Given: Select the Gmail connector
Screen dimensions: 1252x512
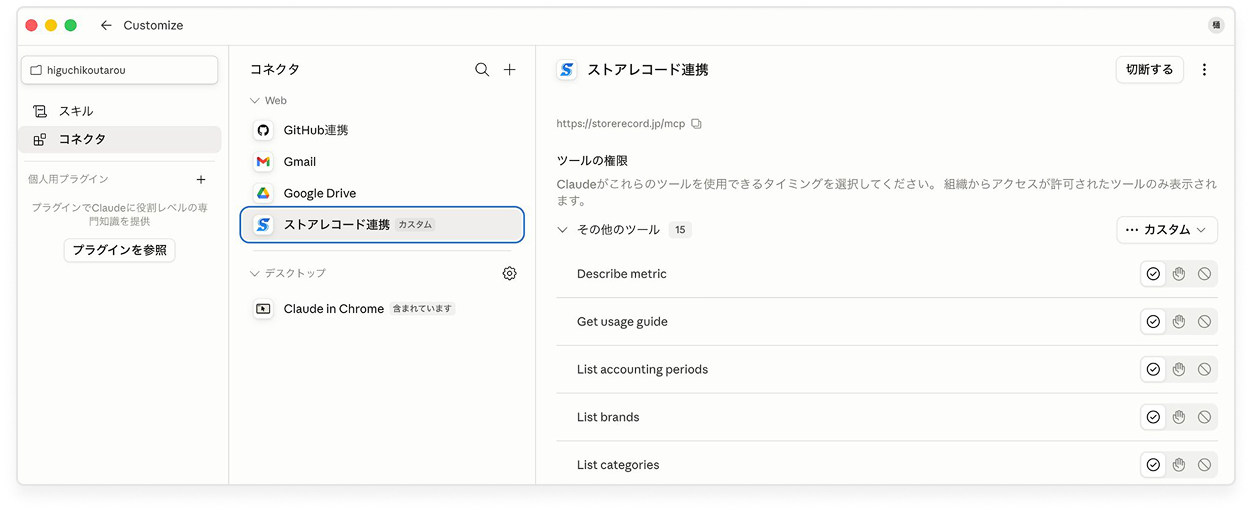Looking at the screenshot, I should coord(382,161).
